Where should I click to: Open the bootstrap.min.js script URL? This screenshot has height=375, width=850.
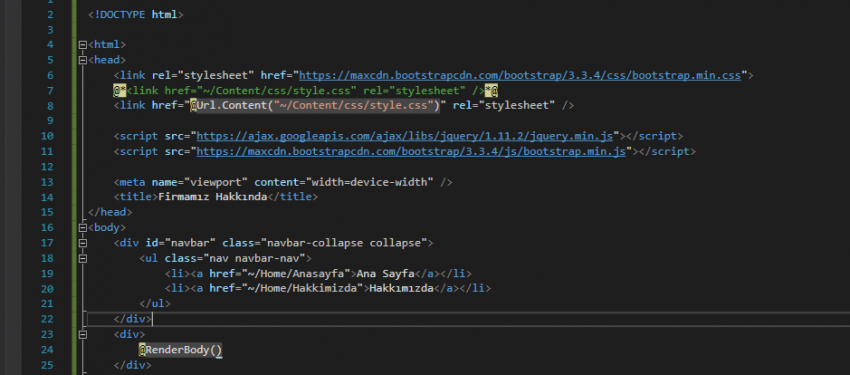[411, 151]
